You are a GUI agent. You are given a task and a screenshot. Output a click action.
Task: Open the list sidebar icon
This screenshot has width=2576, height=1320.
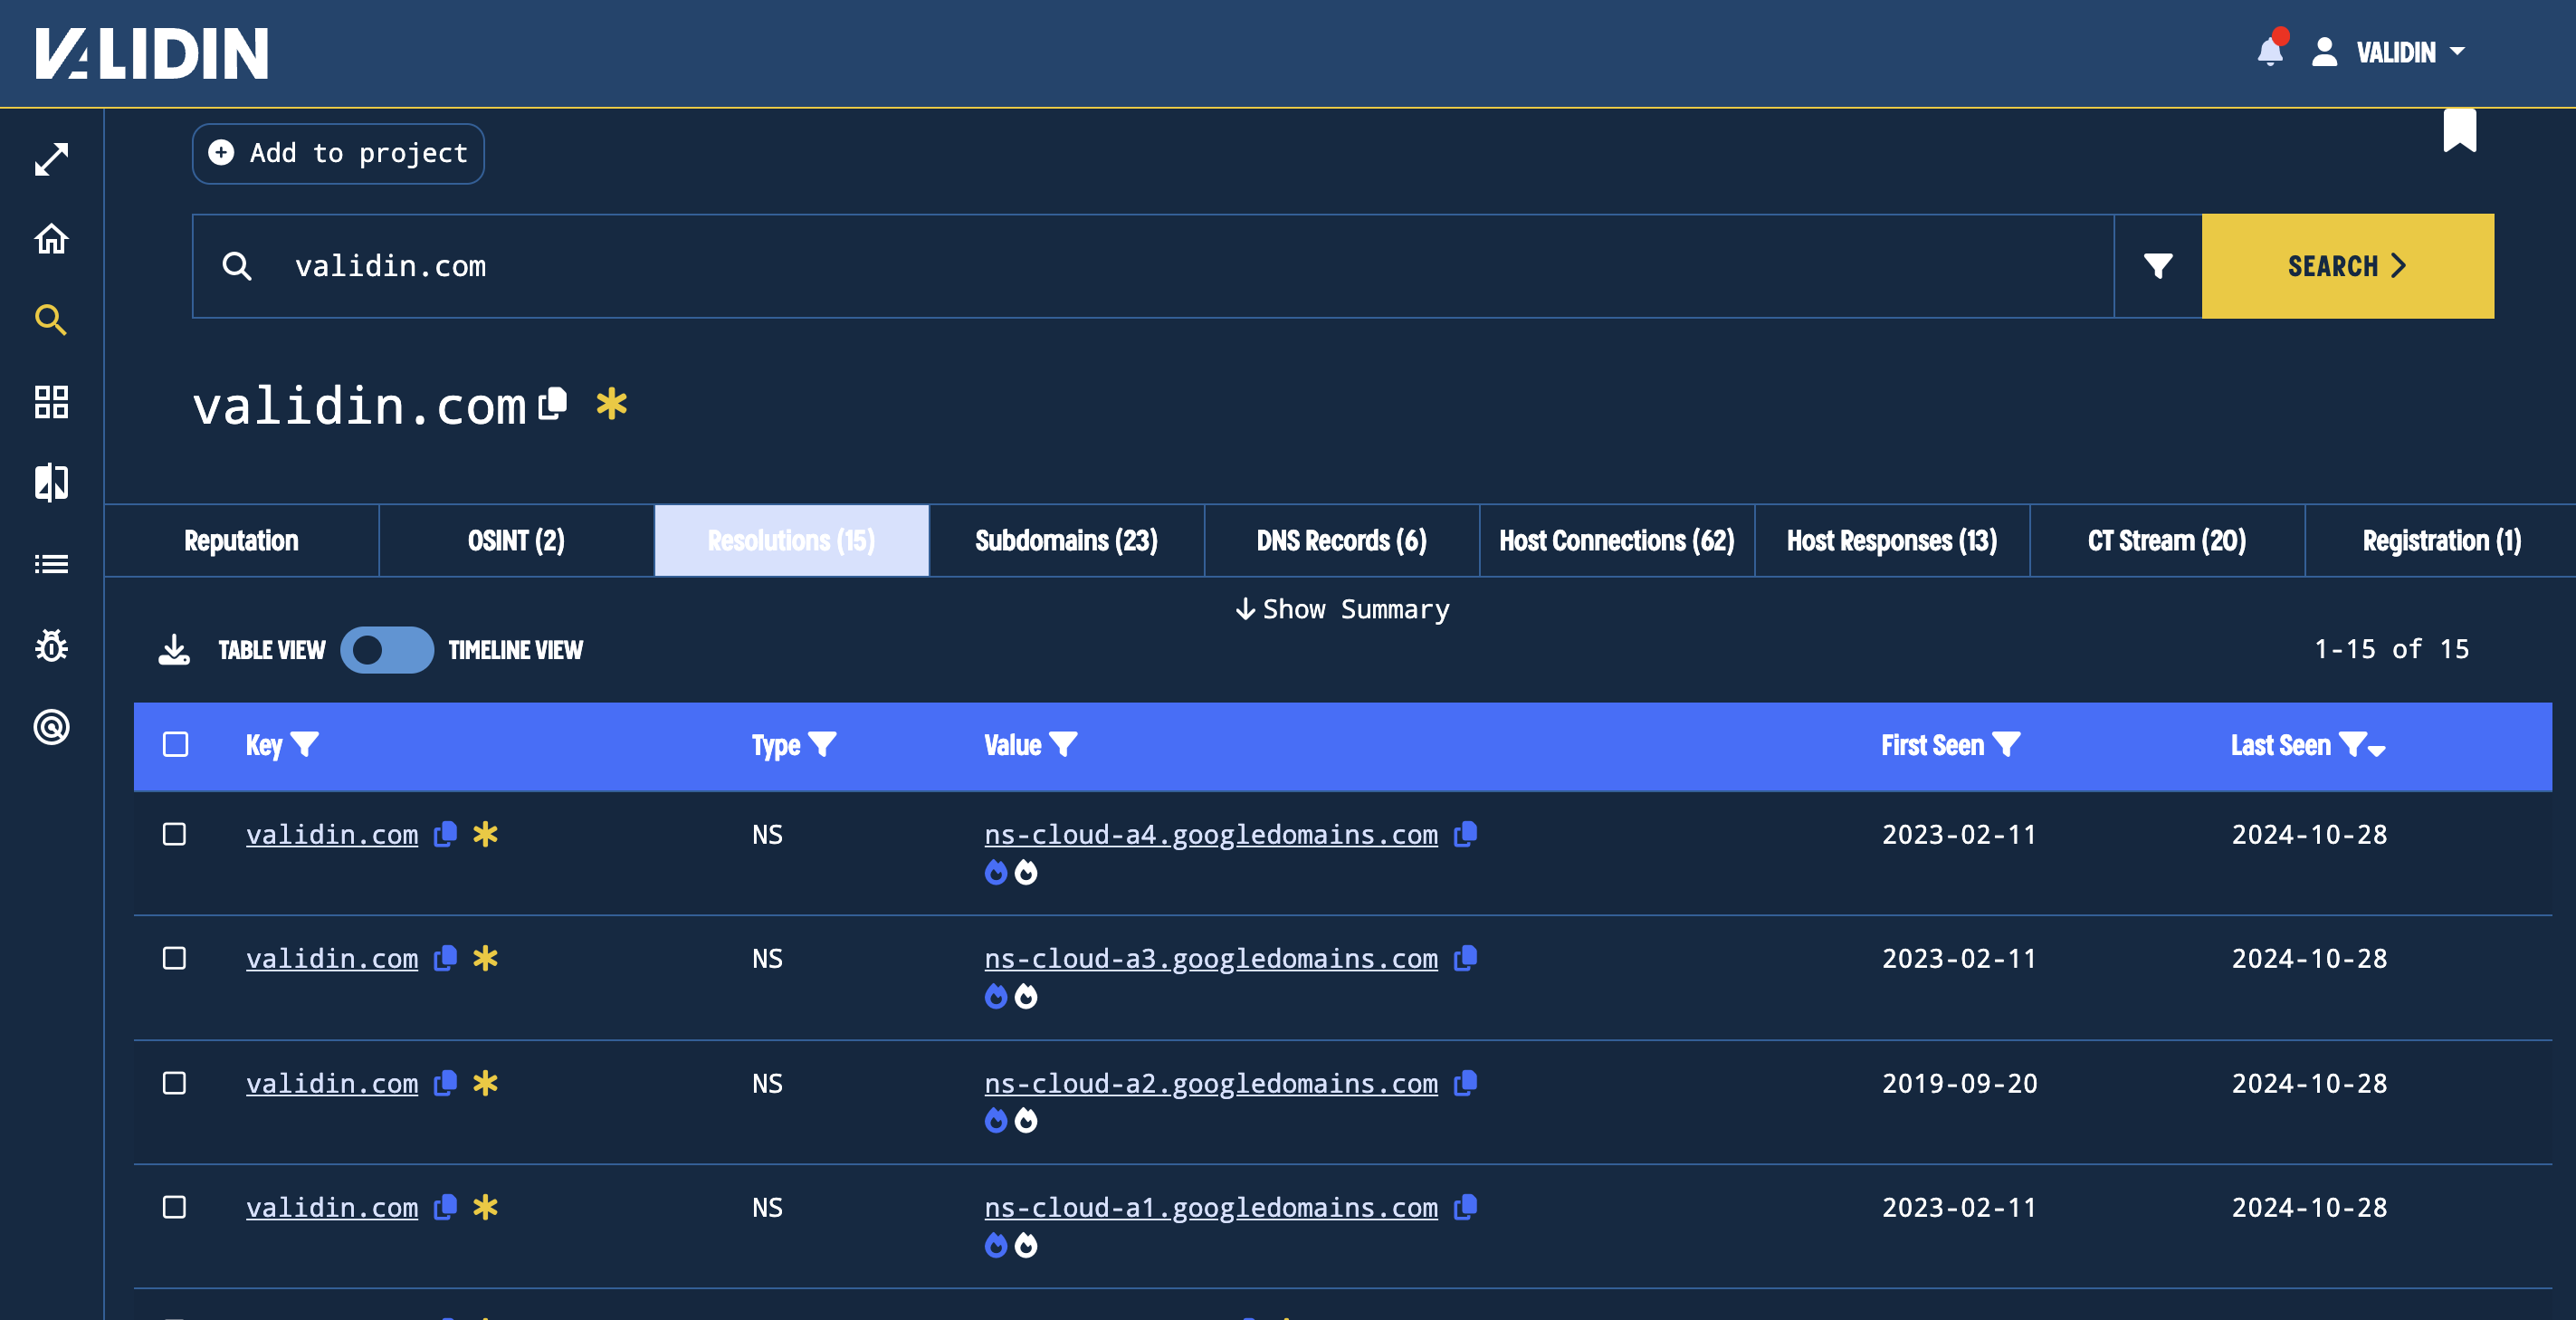coord(51,564)
